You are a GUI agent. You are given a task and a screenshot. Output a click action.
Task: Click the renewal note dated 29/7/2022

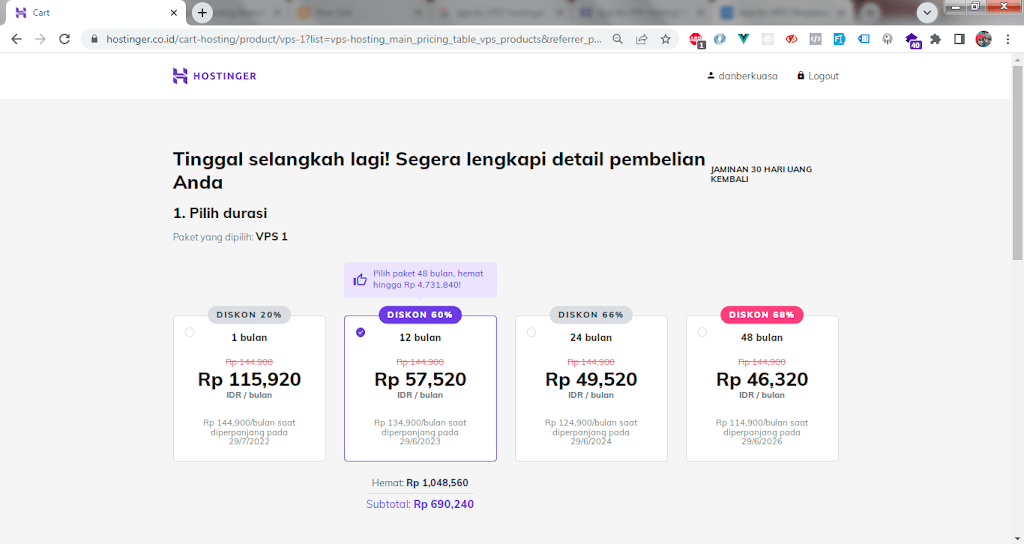click(249, 432)
